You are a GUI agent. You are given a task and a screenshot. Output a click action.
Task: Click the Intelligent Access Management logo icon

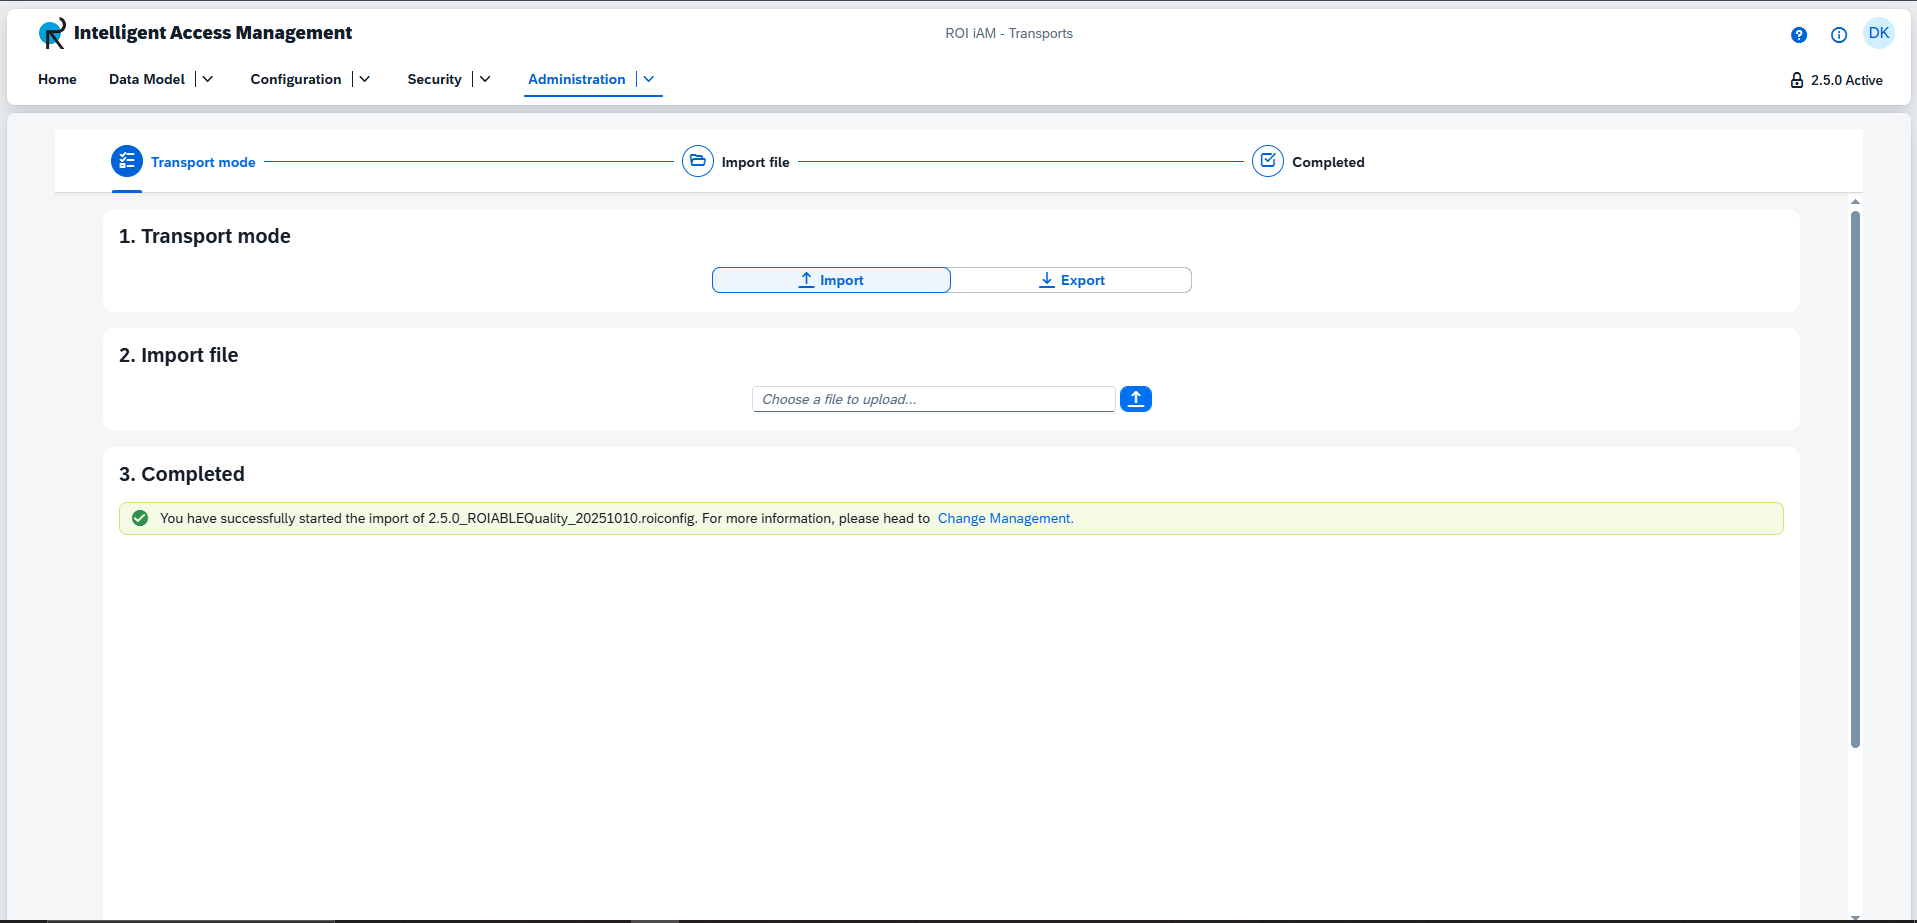point(52,33)
